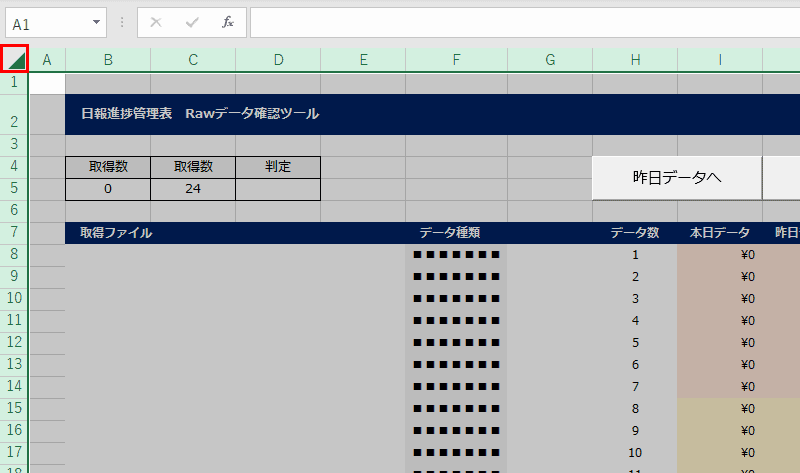Viewport: 800px width, 473px height.
Task: Click the Insert Function fx icon
Action: coord(227,22)
